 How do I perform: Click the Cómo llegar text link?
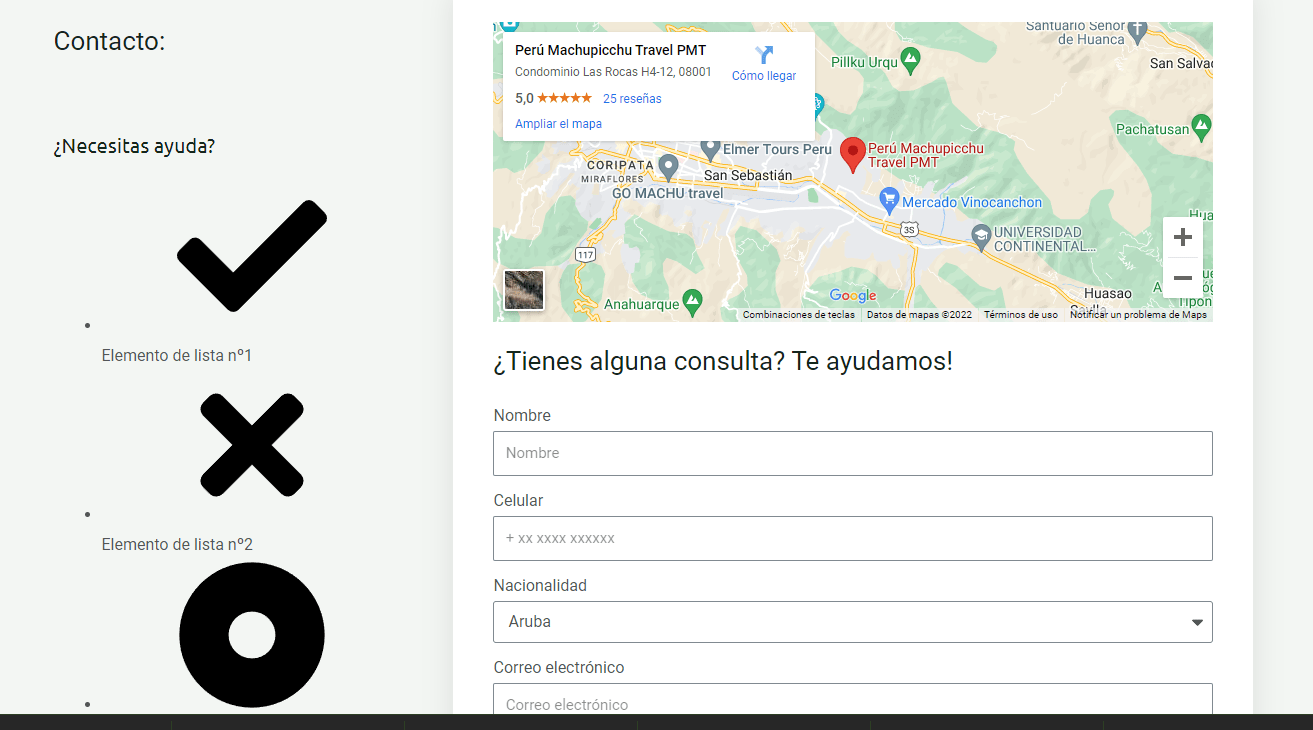[x=764, y=76]
